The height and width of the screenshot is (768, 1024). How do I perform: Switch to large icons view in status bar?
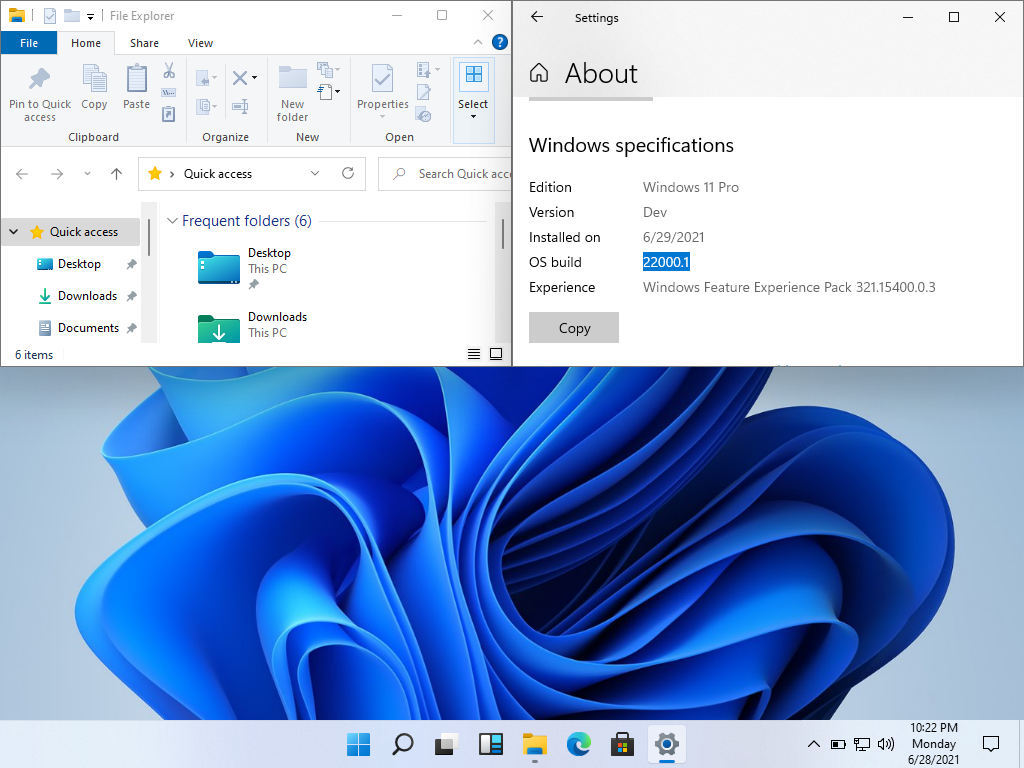tap(496, 354)
